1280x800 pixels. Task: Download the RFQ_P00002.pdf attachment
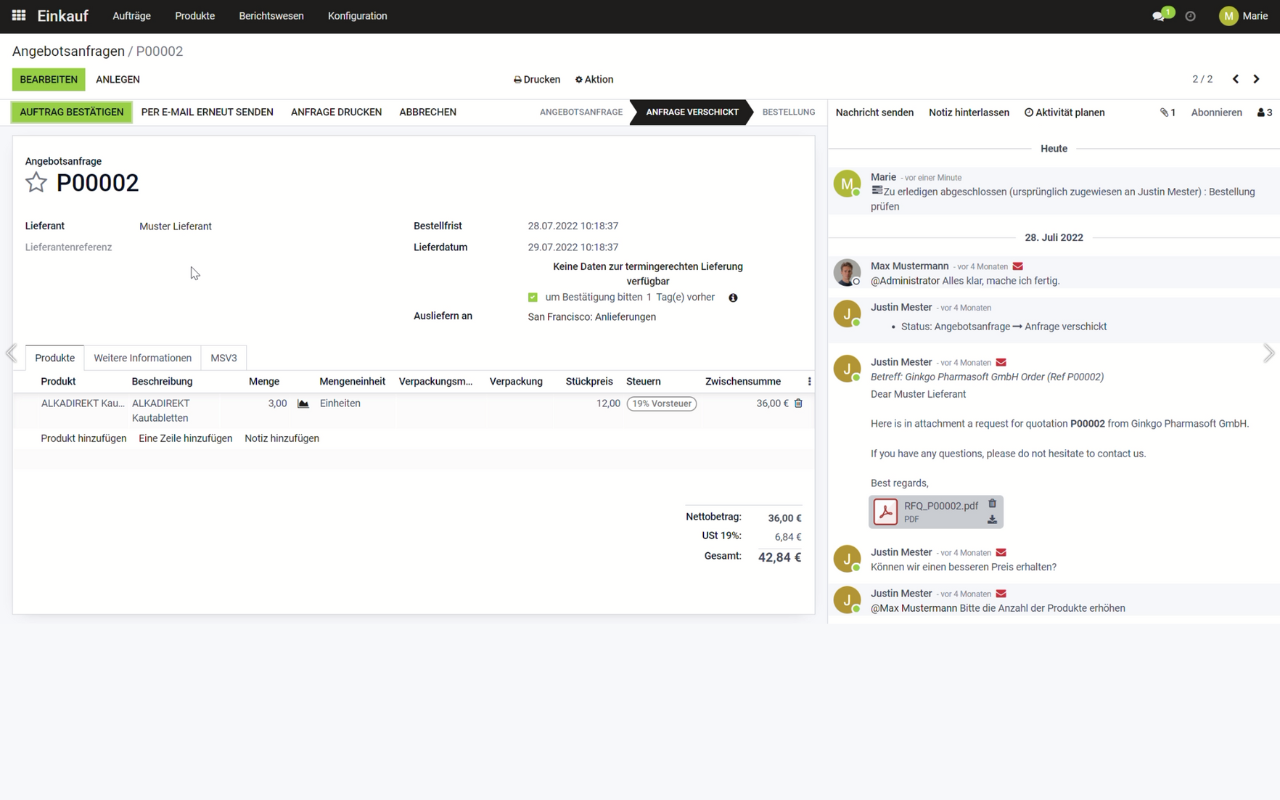coord(992,519)
